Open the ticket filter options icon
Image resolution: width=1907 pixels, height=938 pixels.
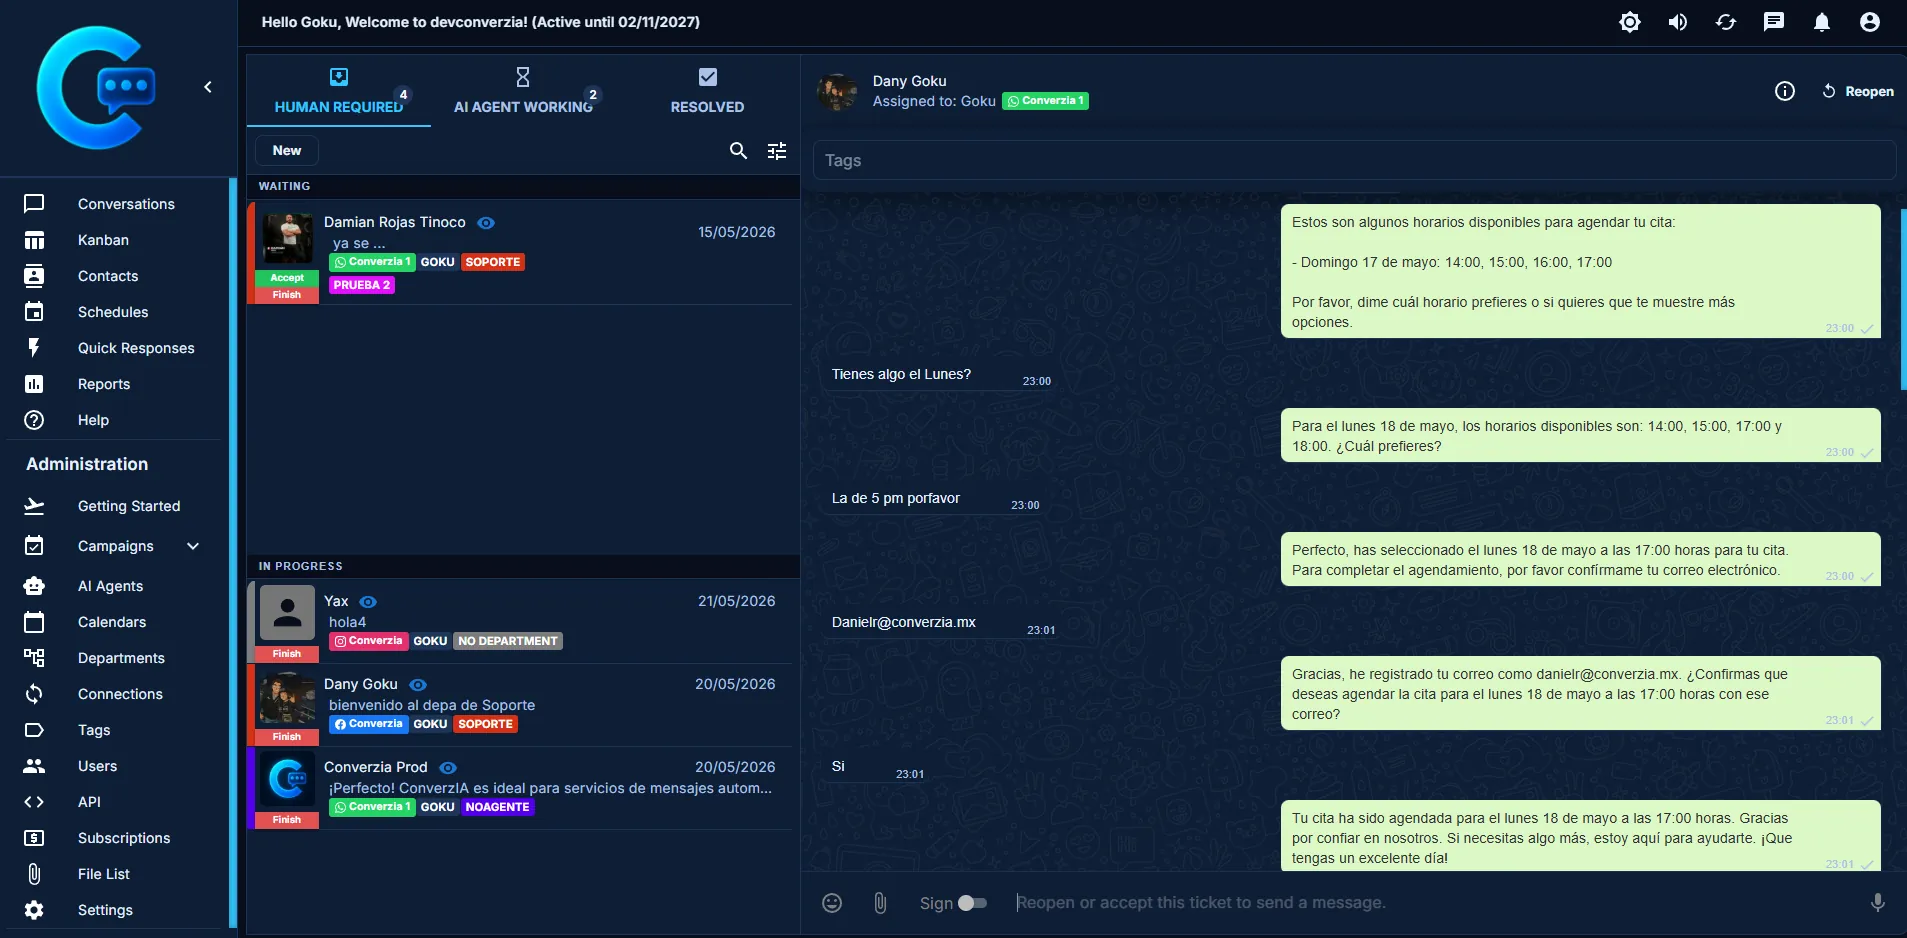(x=777, y=151)
